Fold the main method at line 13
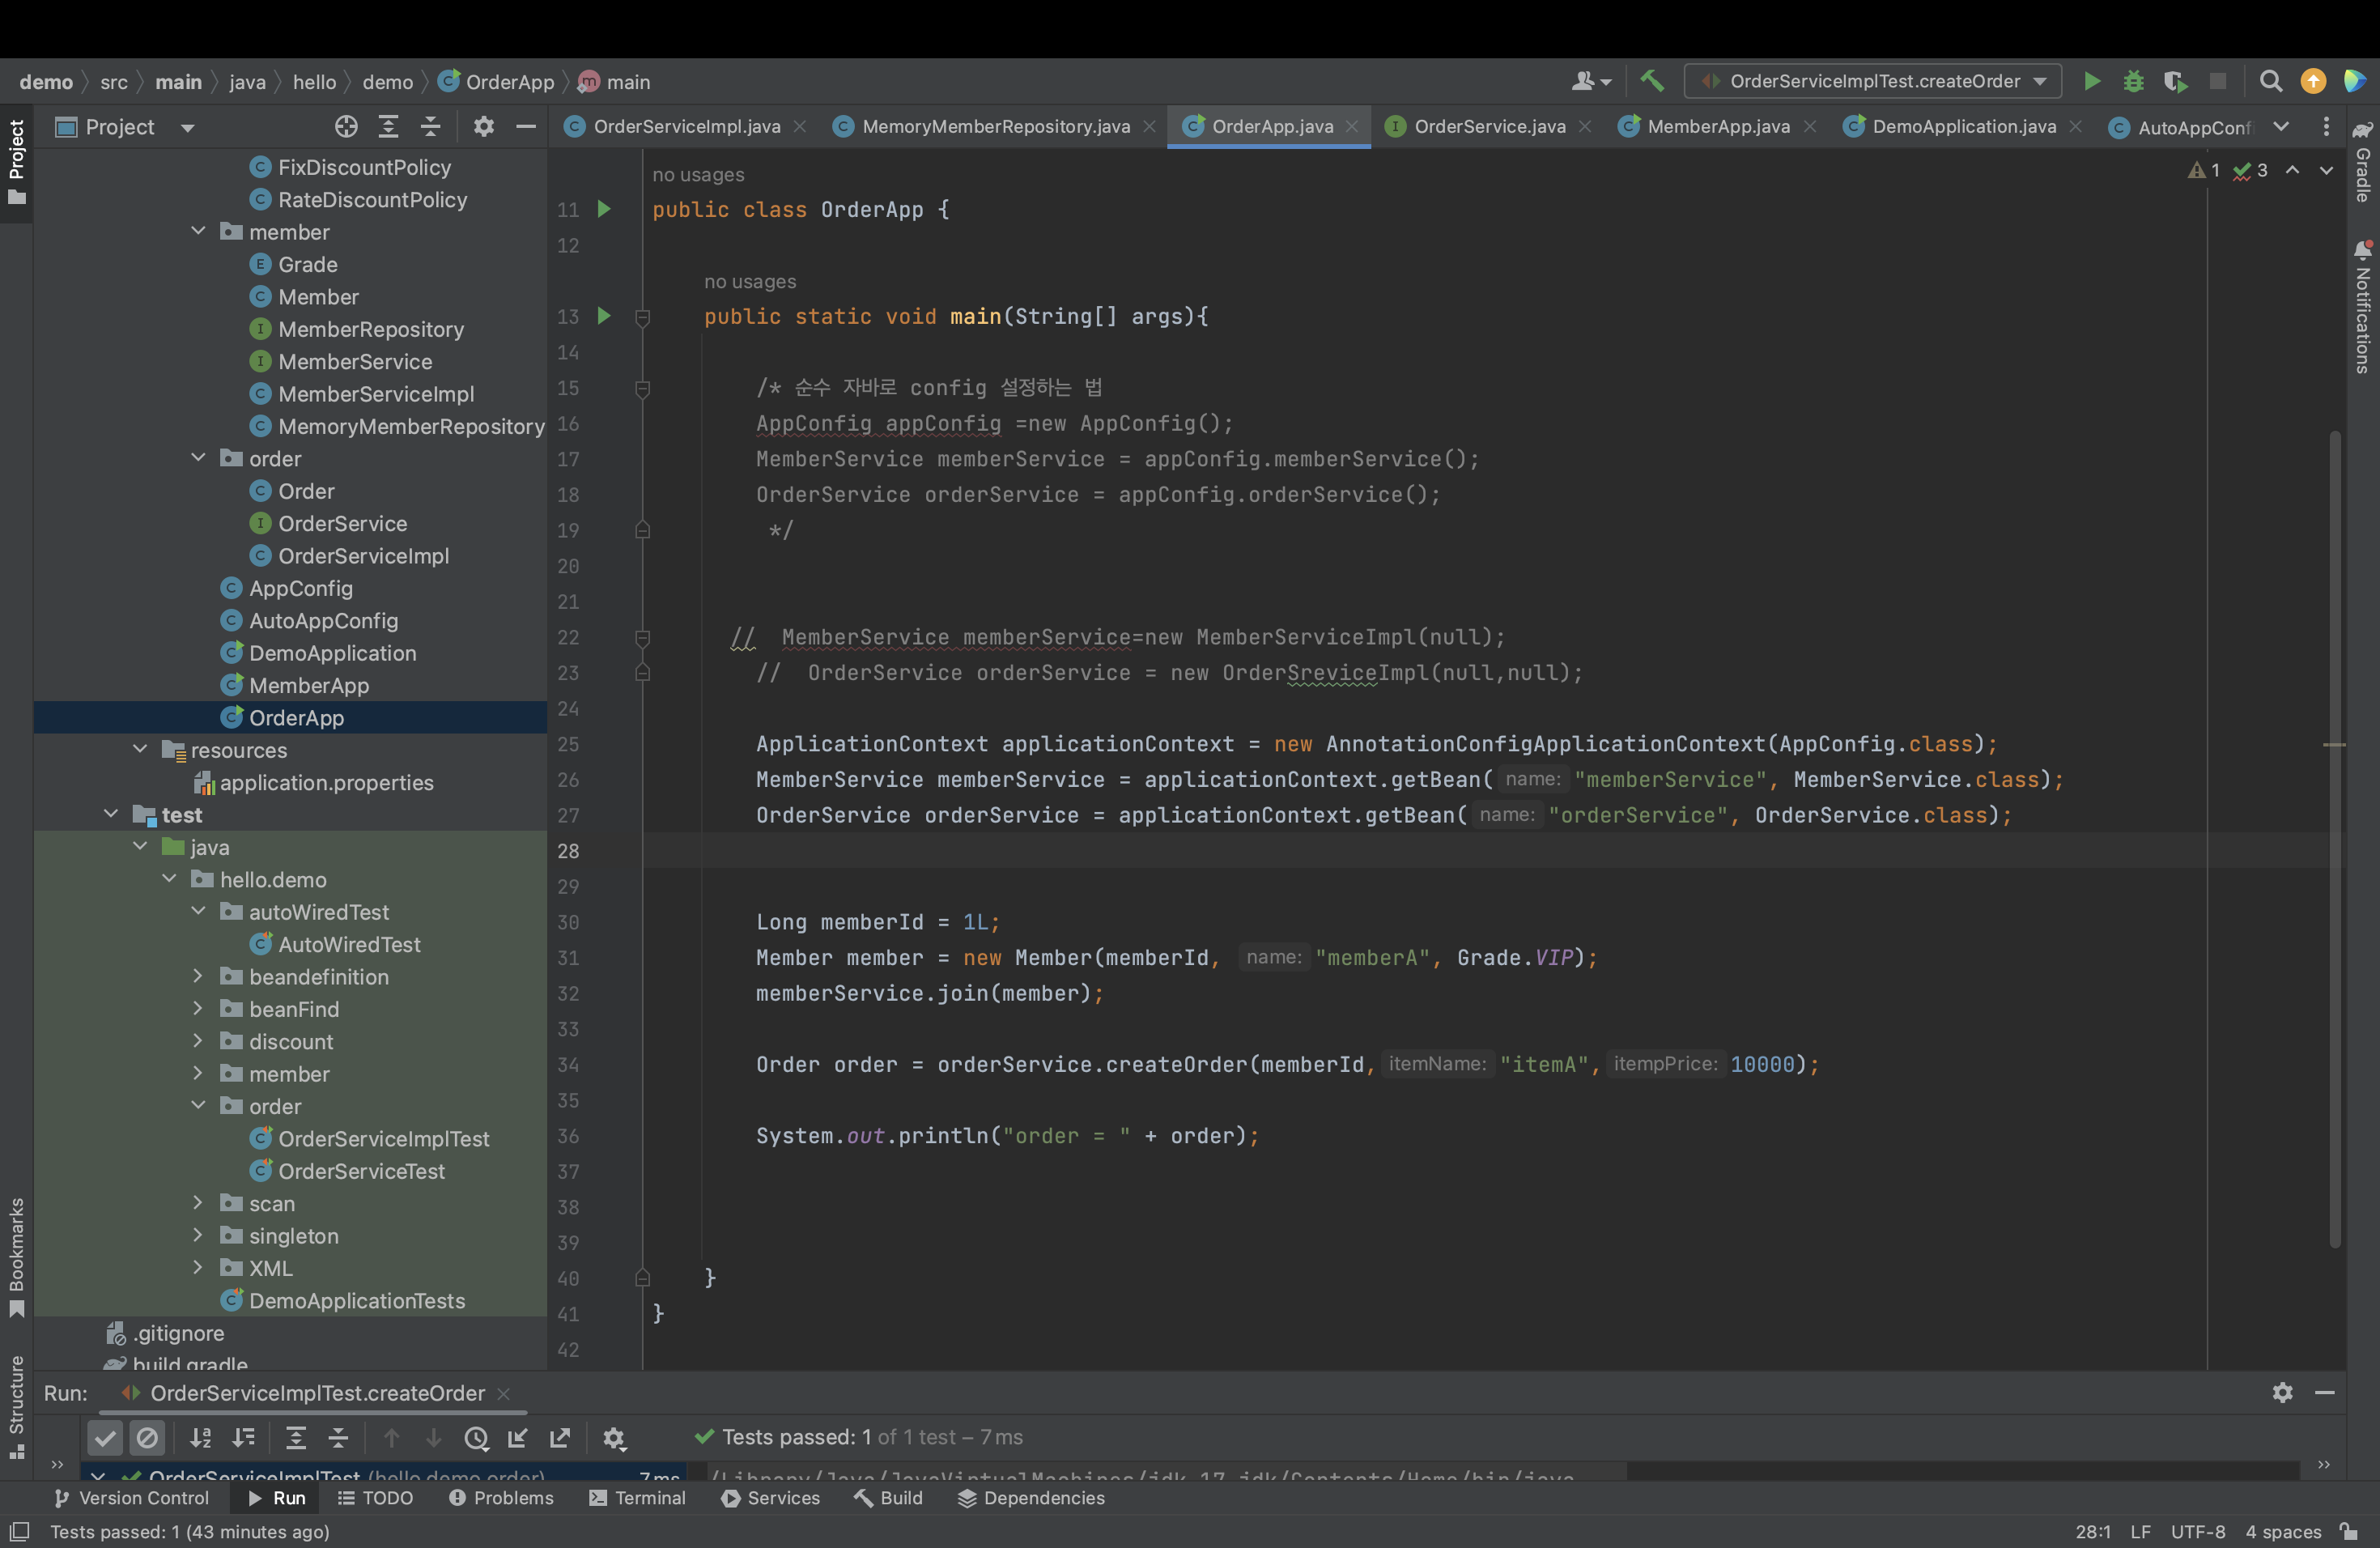 click(643, 317)
